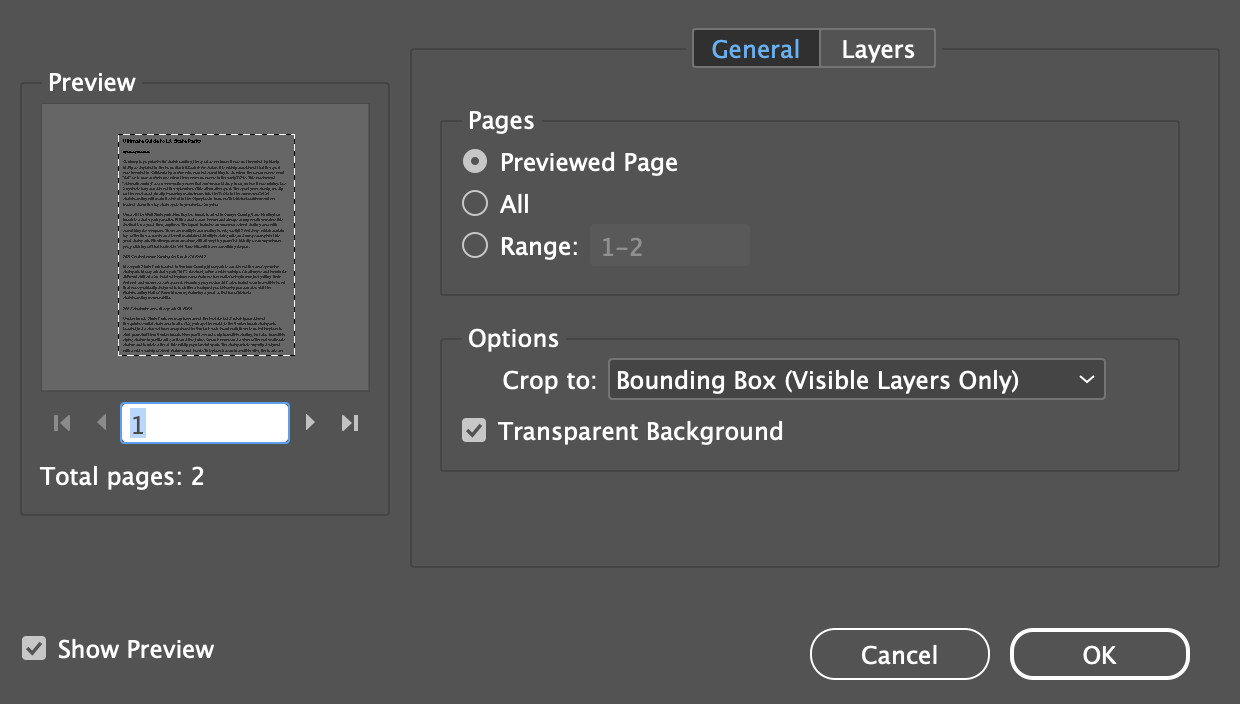The width and height of the screenshot is (1240, 704).
Task: Click the Range text field showing 1-2
Action: click(669, 244)
